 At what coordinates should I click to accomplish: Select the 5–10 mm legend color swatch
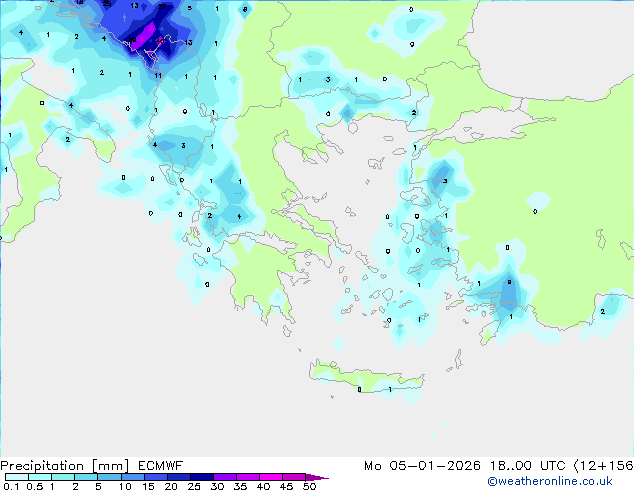(x=109, y=477)
